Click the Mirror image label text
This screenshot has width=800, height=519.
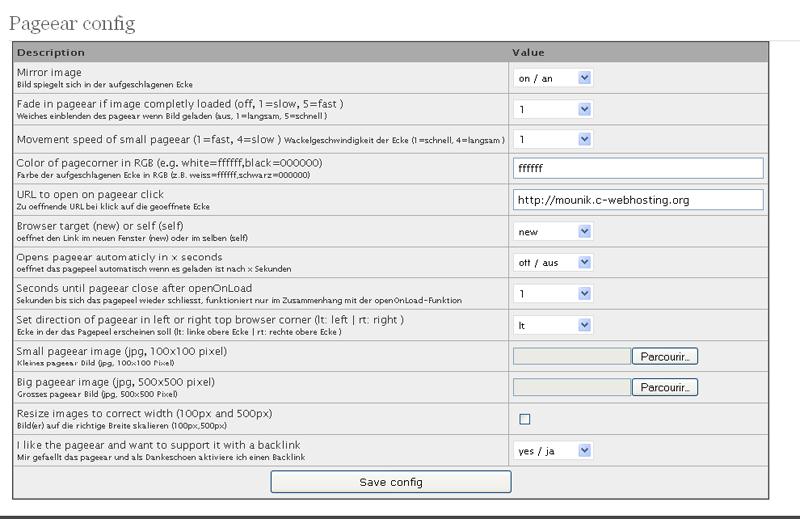pos(49,72)
